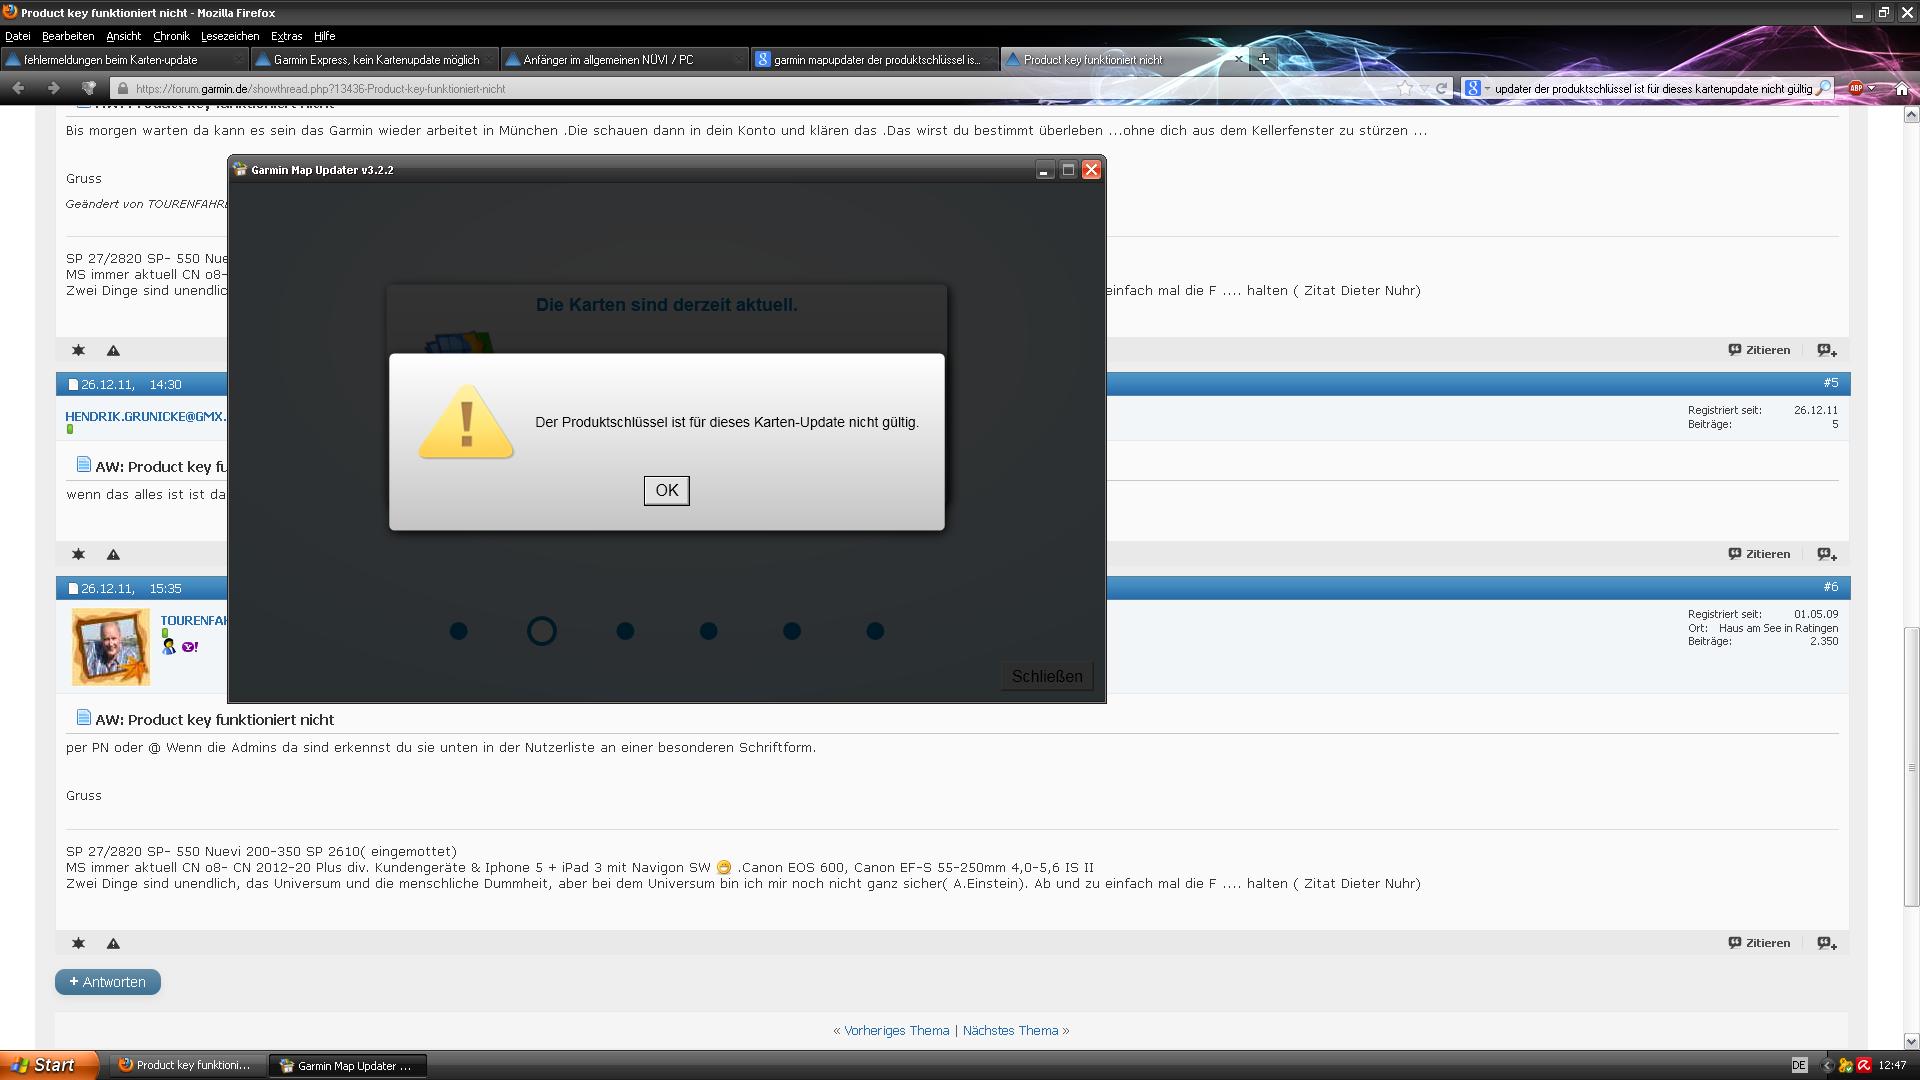Report post #6 with the warning icon
The image size is (1920, 1080).
[113, 943]
